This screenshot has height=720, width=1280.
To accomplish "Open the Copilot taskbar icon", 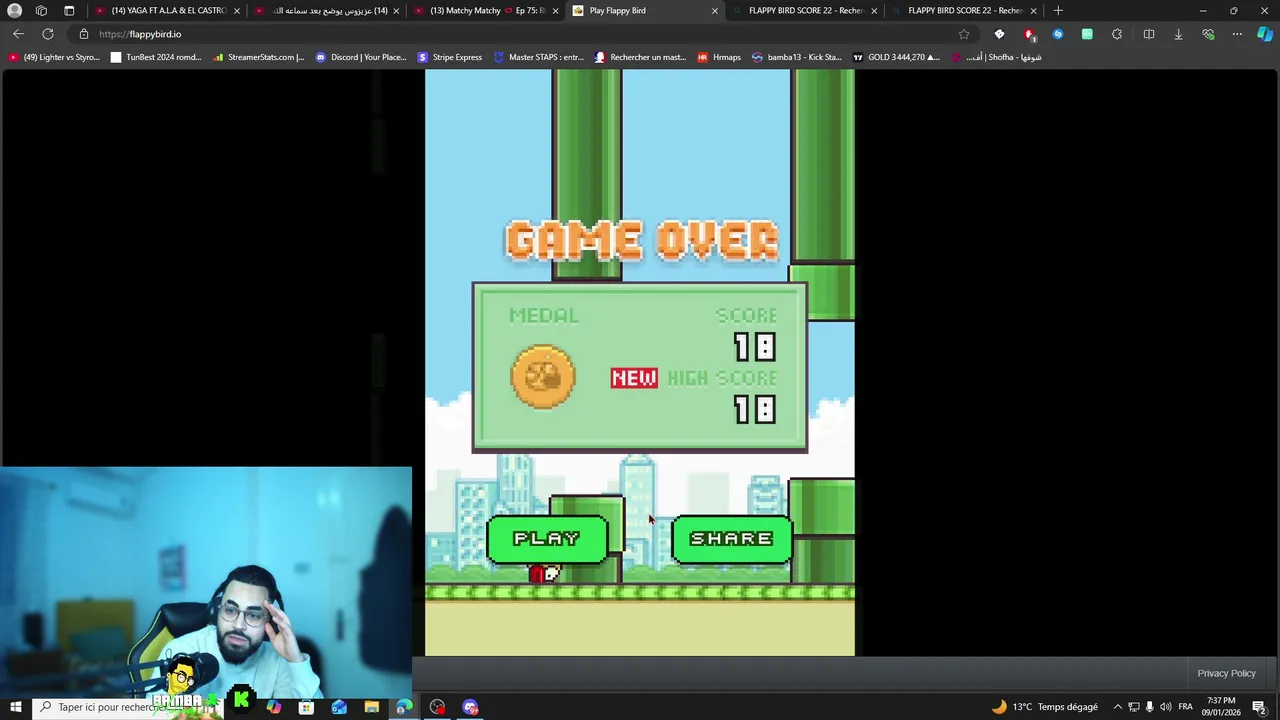I will tap(273, 707).
